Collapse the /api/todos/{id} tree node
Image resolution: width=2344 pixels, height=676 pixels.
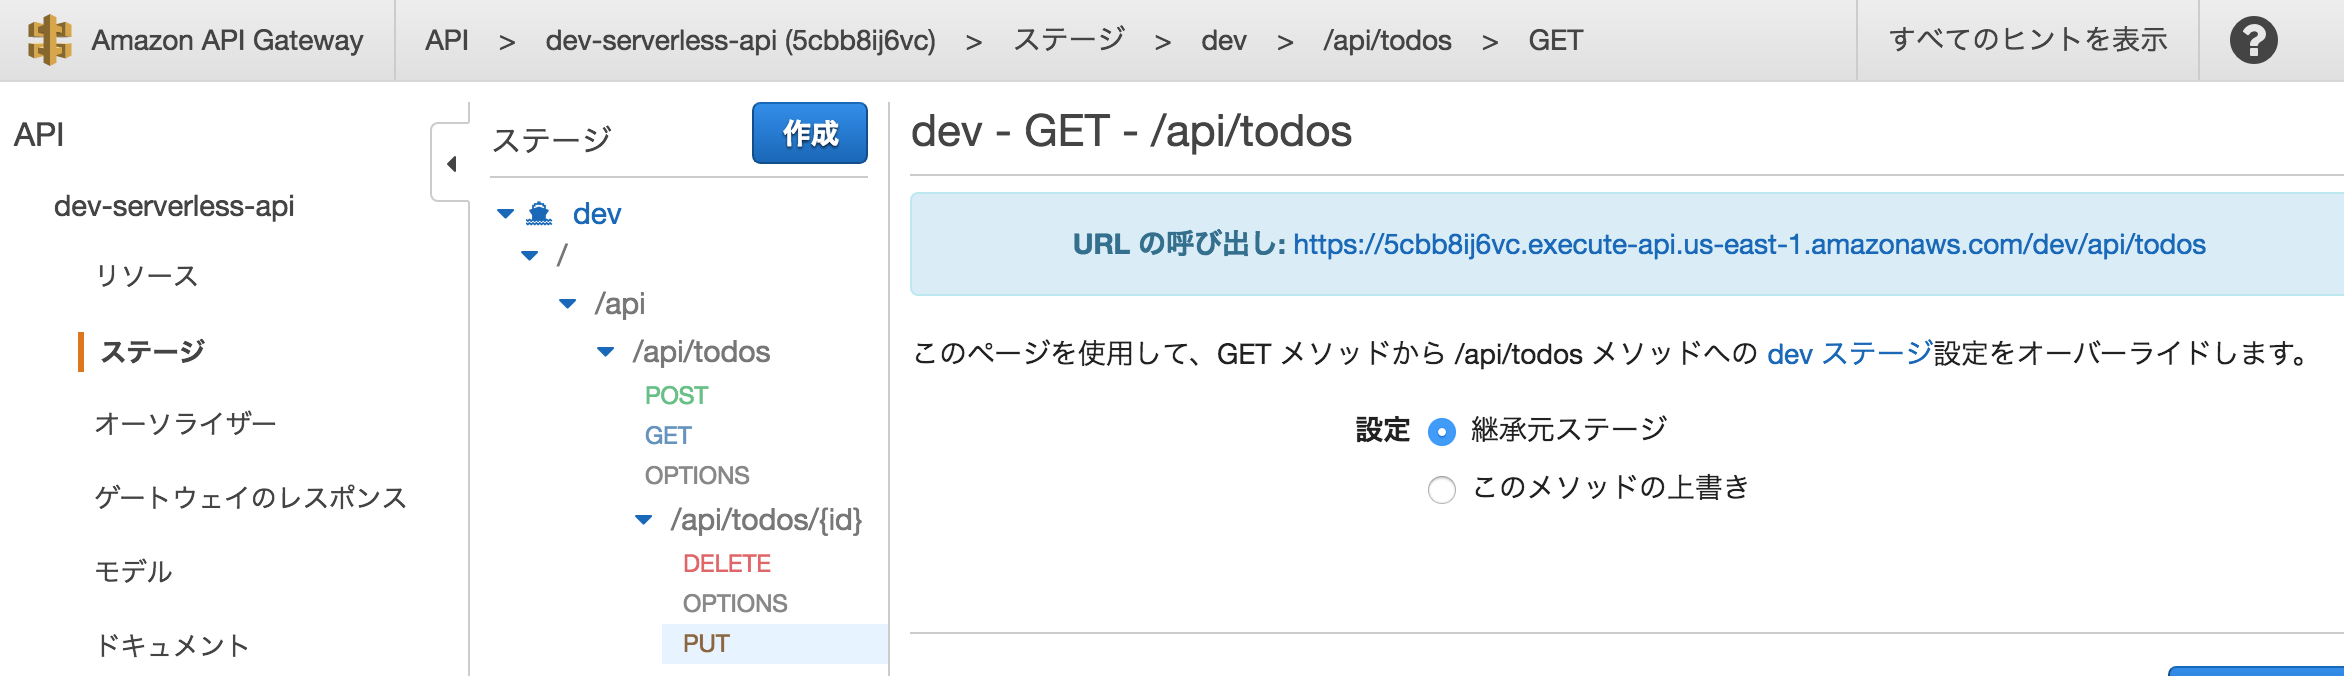[644, 520]
